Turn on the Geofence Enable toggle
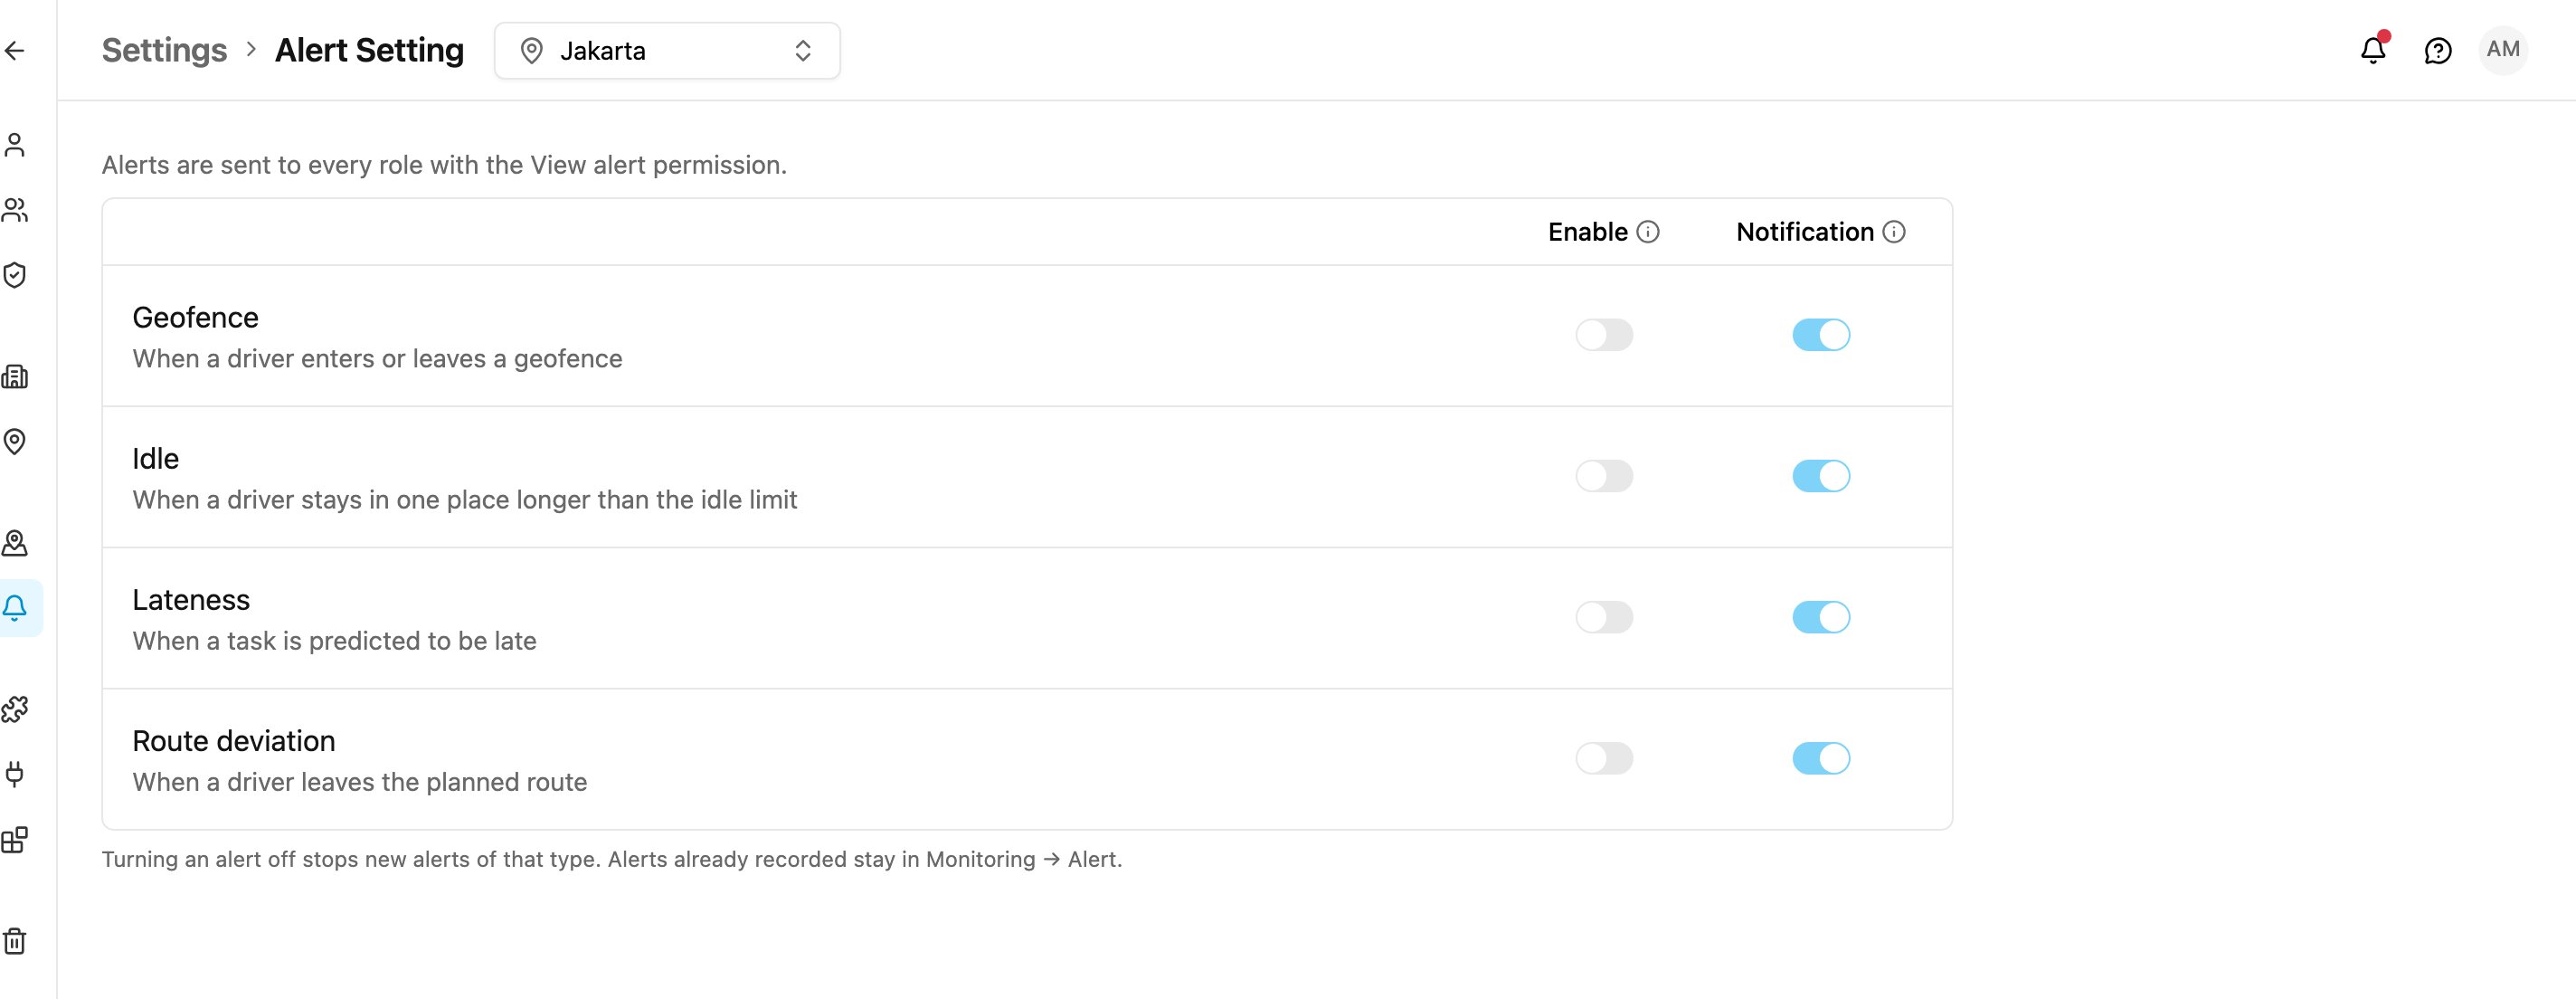The height and width of the screenshot is (999, 2576). 1604,335
